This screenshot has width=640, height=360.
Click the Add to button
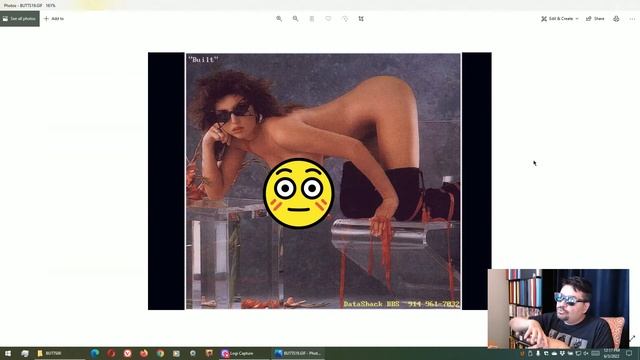coord(53,19)
